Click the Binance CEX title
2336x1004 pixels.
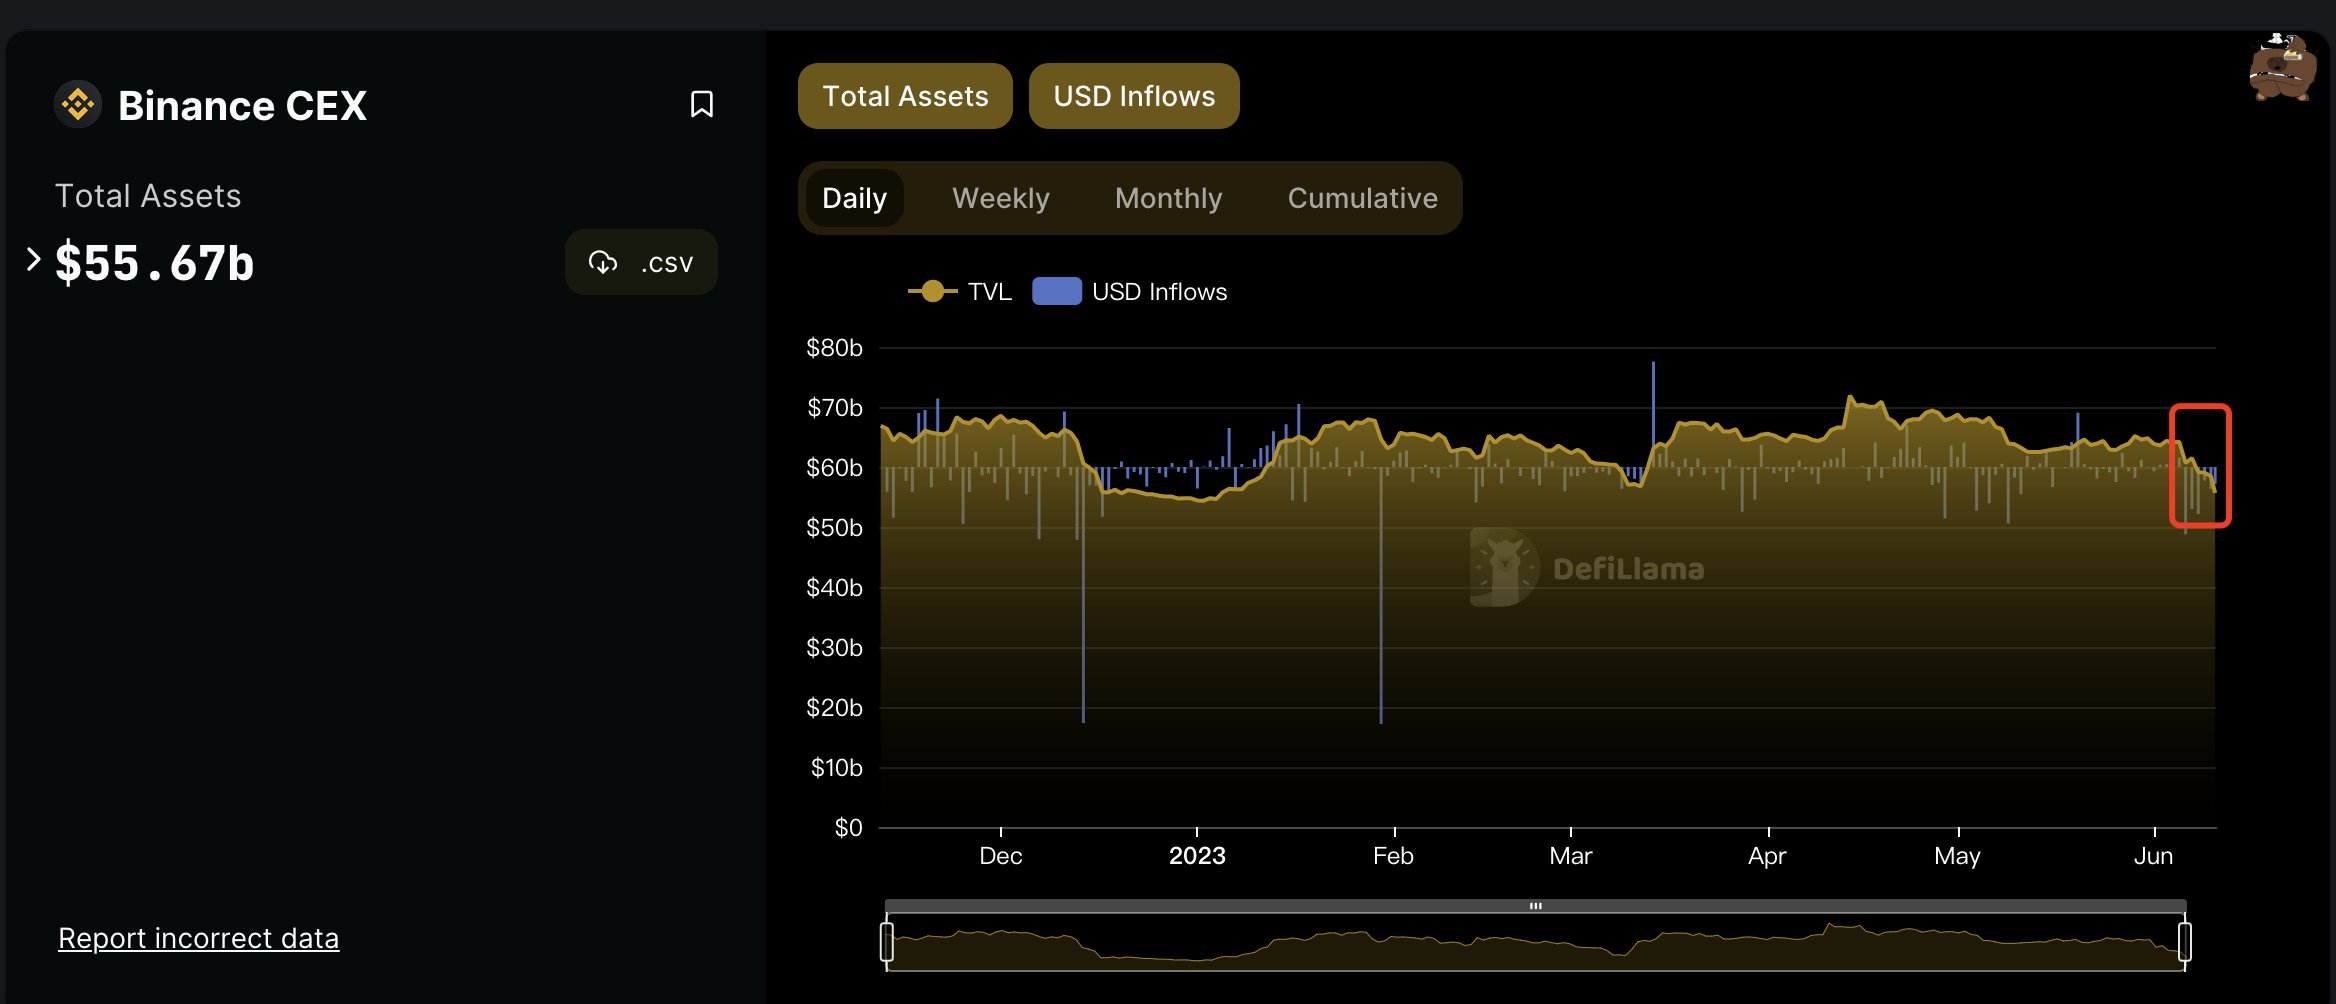click(x=242, y=105)
